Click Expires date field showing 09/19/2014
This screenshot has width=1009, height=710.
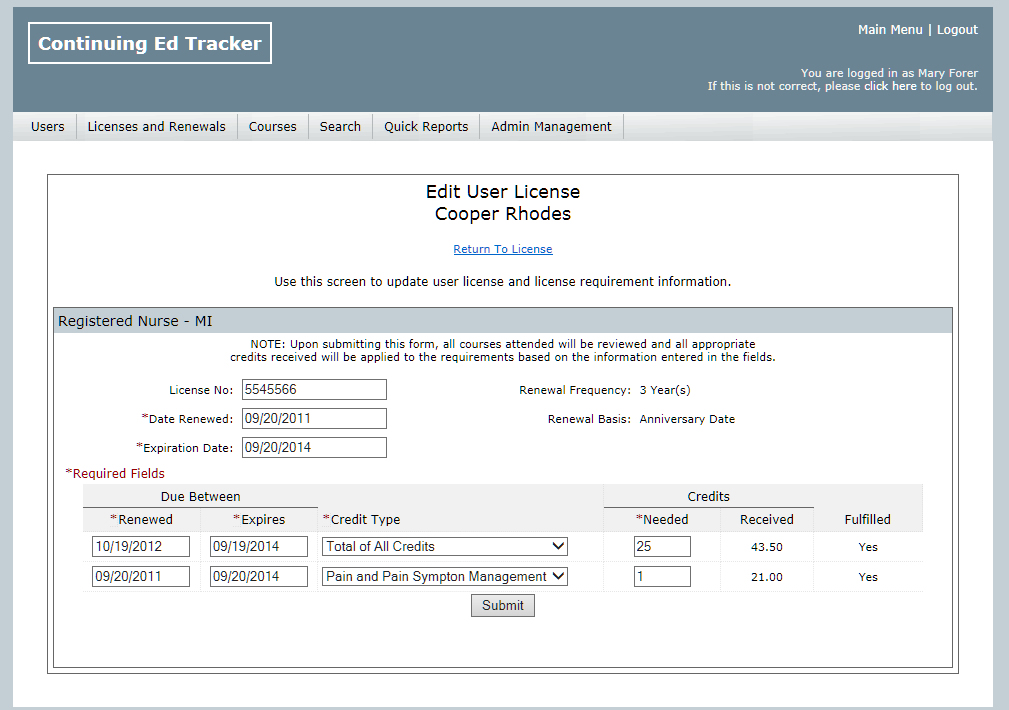click(258, 547)
